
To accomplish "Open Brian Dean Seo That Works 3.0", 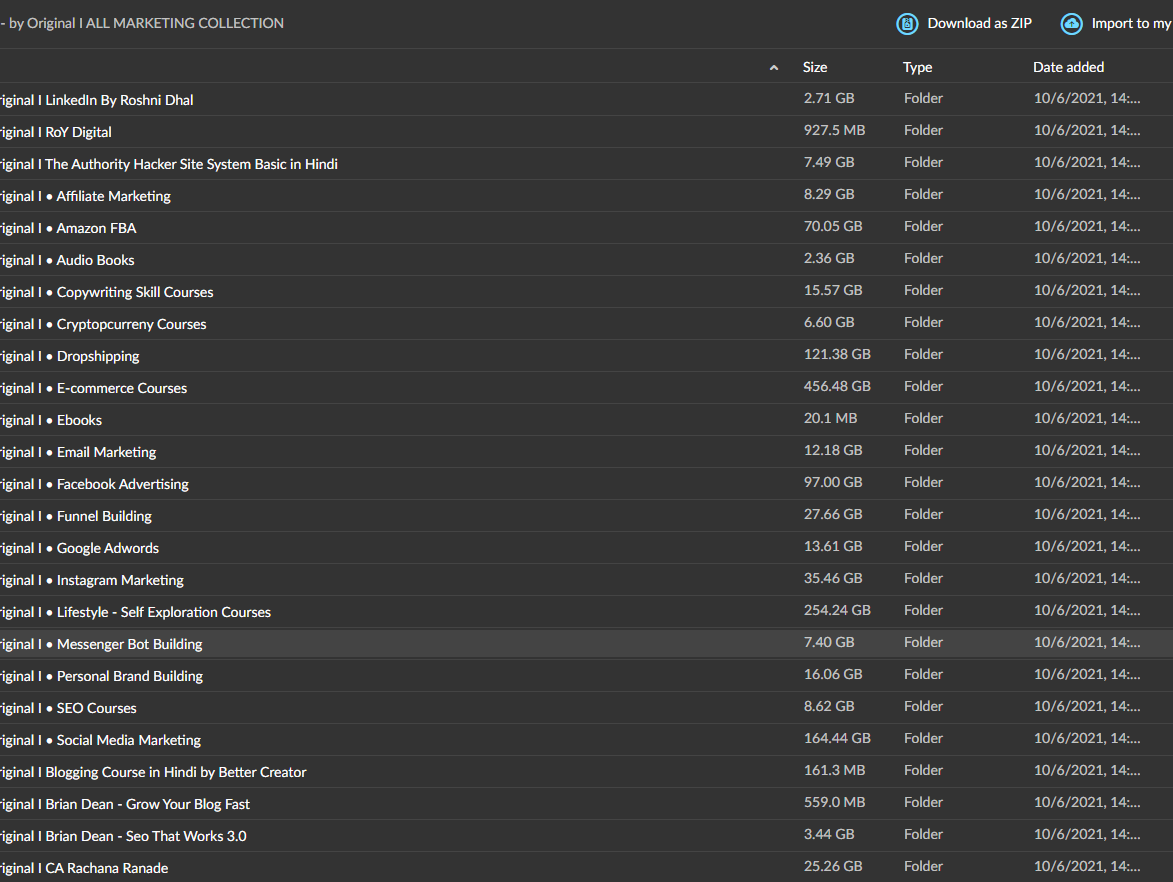I will 145,836.
